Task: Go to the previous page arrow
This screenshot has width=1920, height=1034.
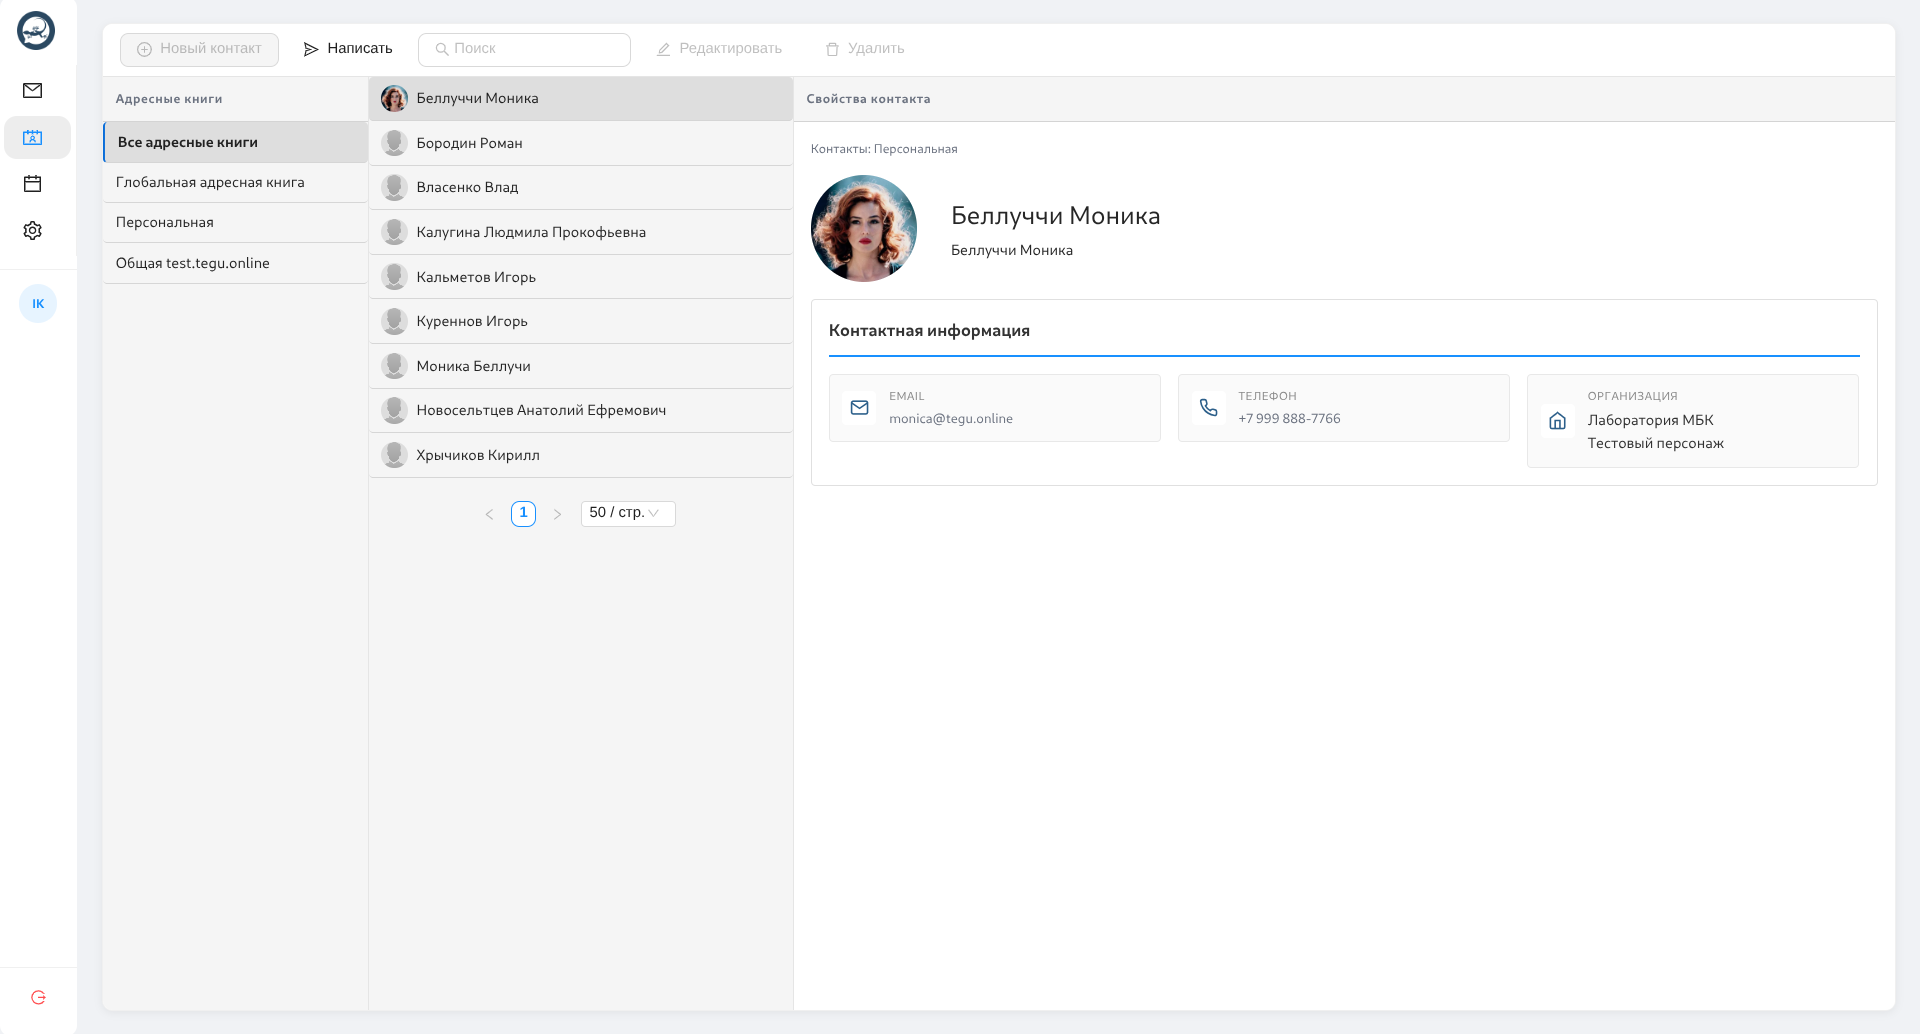Action: click(x=489, y=514)
